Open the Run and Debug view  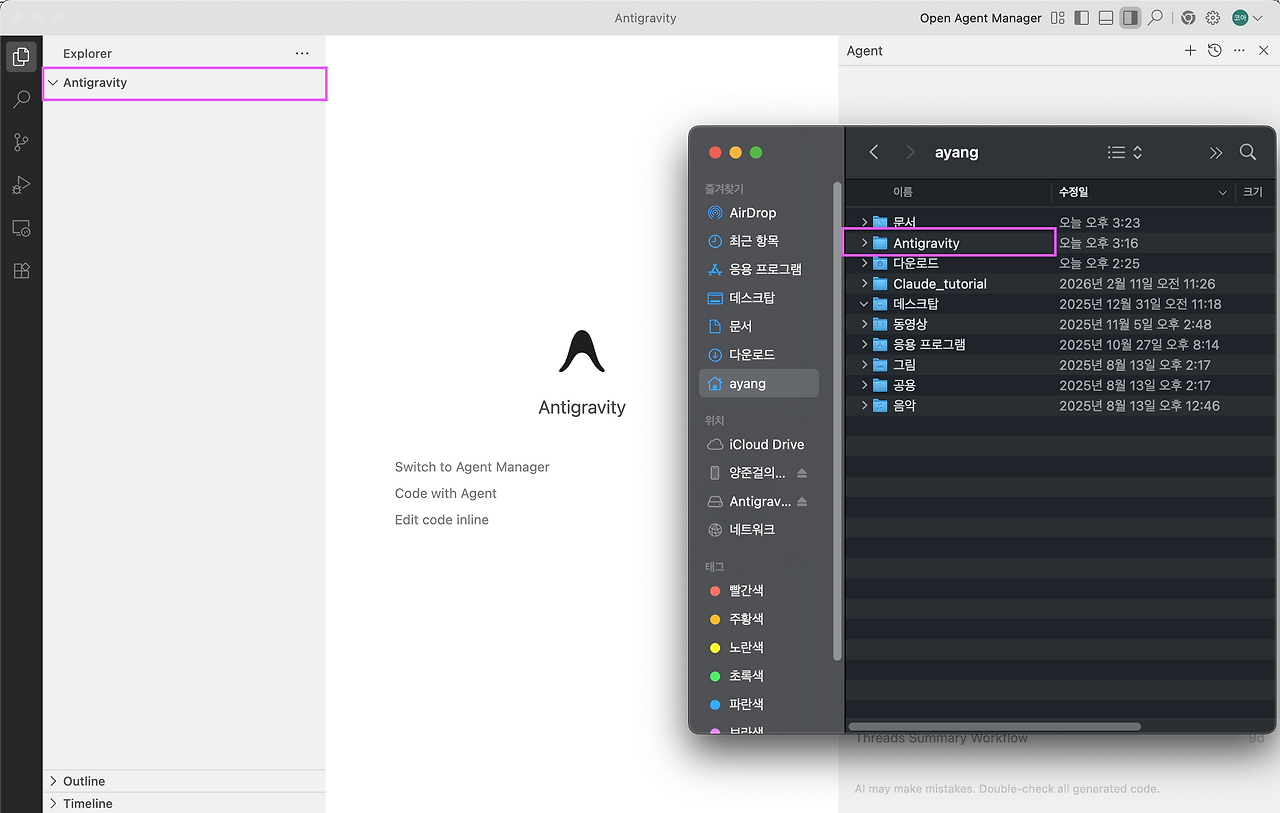click(21, 186)
